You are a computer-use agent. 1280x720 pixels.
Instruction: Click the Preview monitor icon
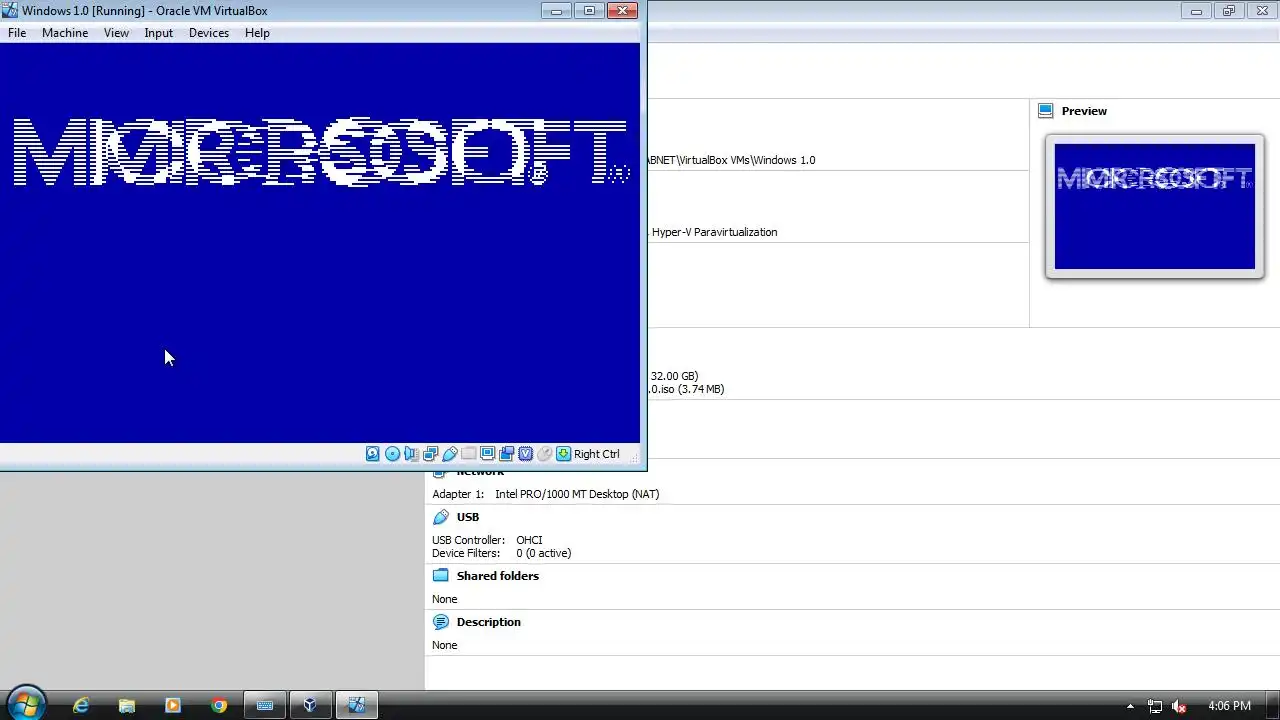point(1046,111)
